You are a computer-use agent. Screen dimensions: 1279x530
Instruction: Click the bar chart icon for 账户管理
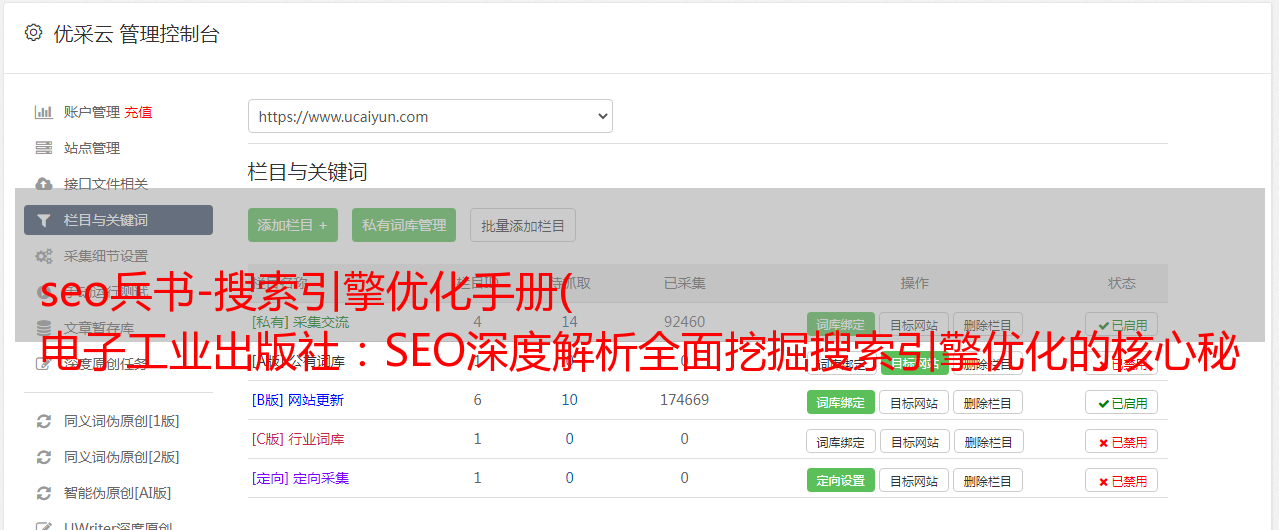click(x=44, y=112)
